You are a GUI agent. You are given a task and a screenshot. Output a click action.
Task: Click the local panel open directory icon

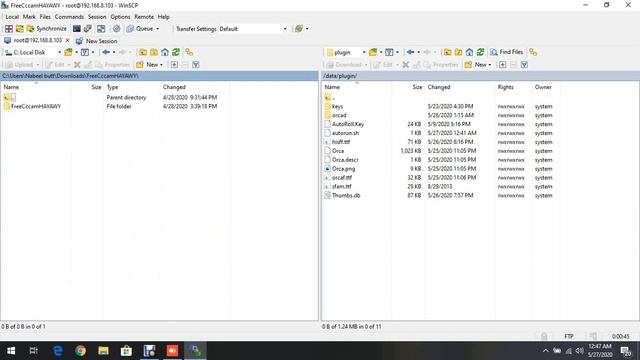coord(68,52)
